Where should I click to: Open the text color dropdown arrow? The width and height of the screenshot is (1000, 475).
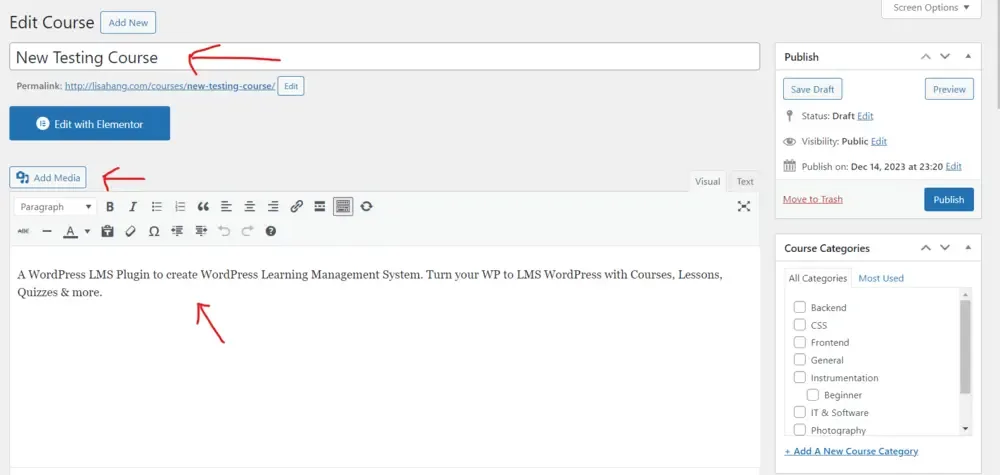87,231
